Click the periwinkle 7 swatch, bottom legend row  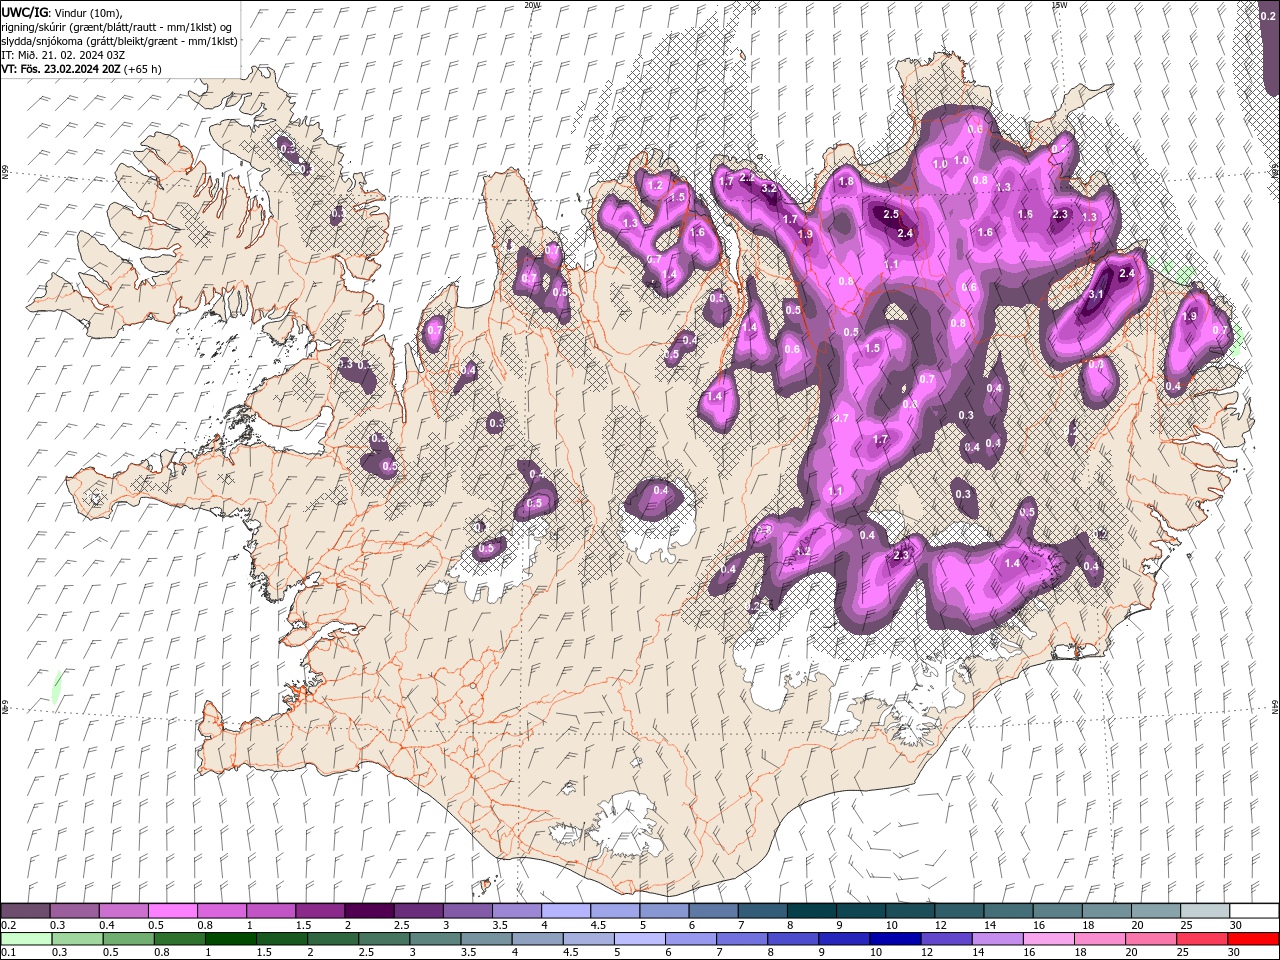click(x=742, y=939)
